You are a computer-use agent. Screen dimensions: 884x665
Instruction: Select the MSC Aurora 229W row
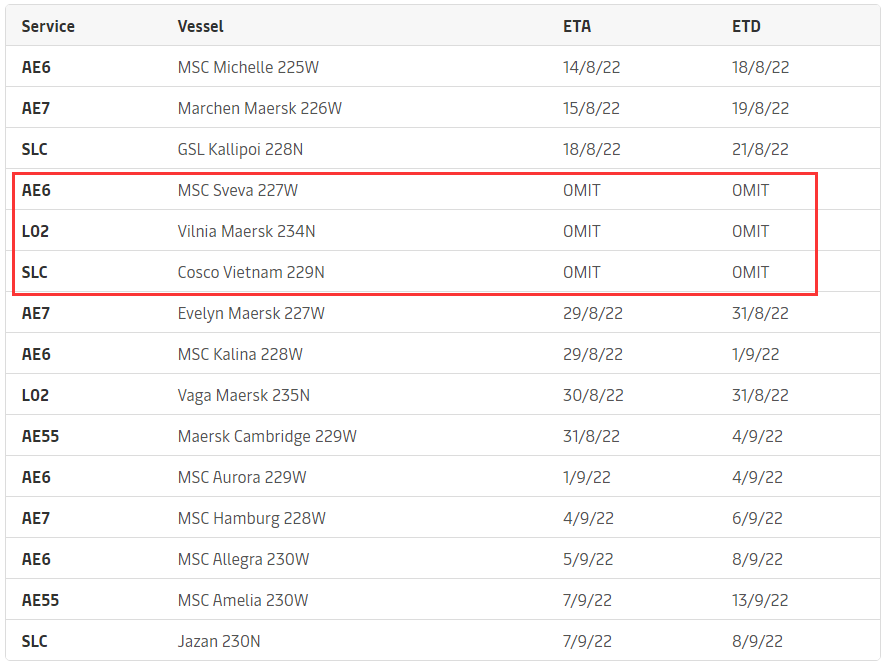click(242, 478)
